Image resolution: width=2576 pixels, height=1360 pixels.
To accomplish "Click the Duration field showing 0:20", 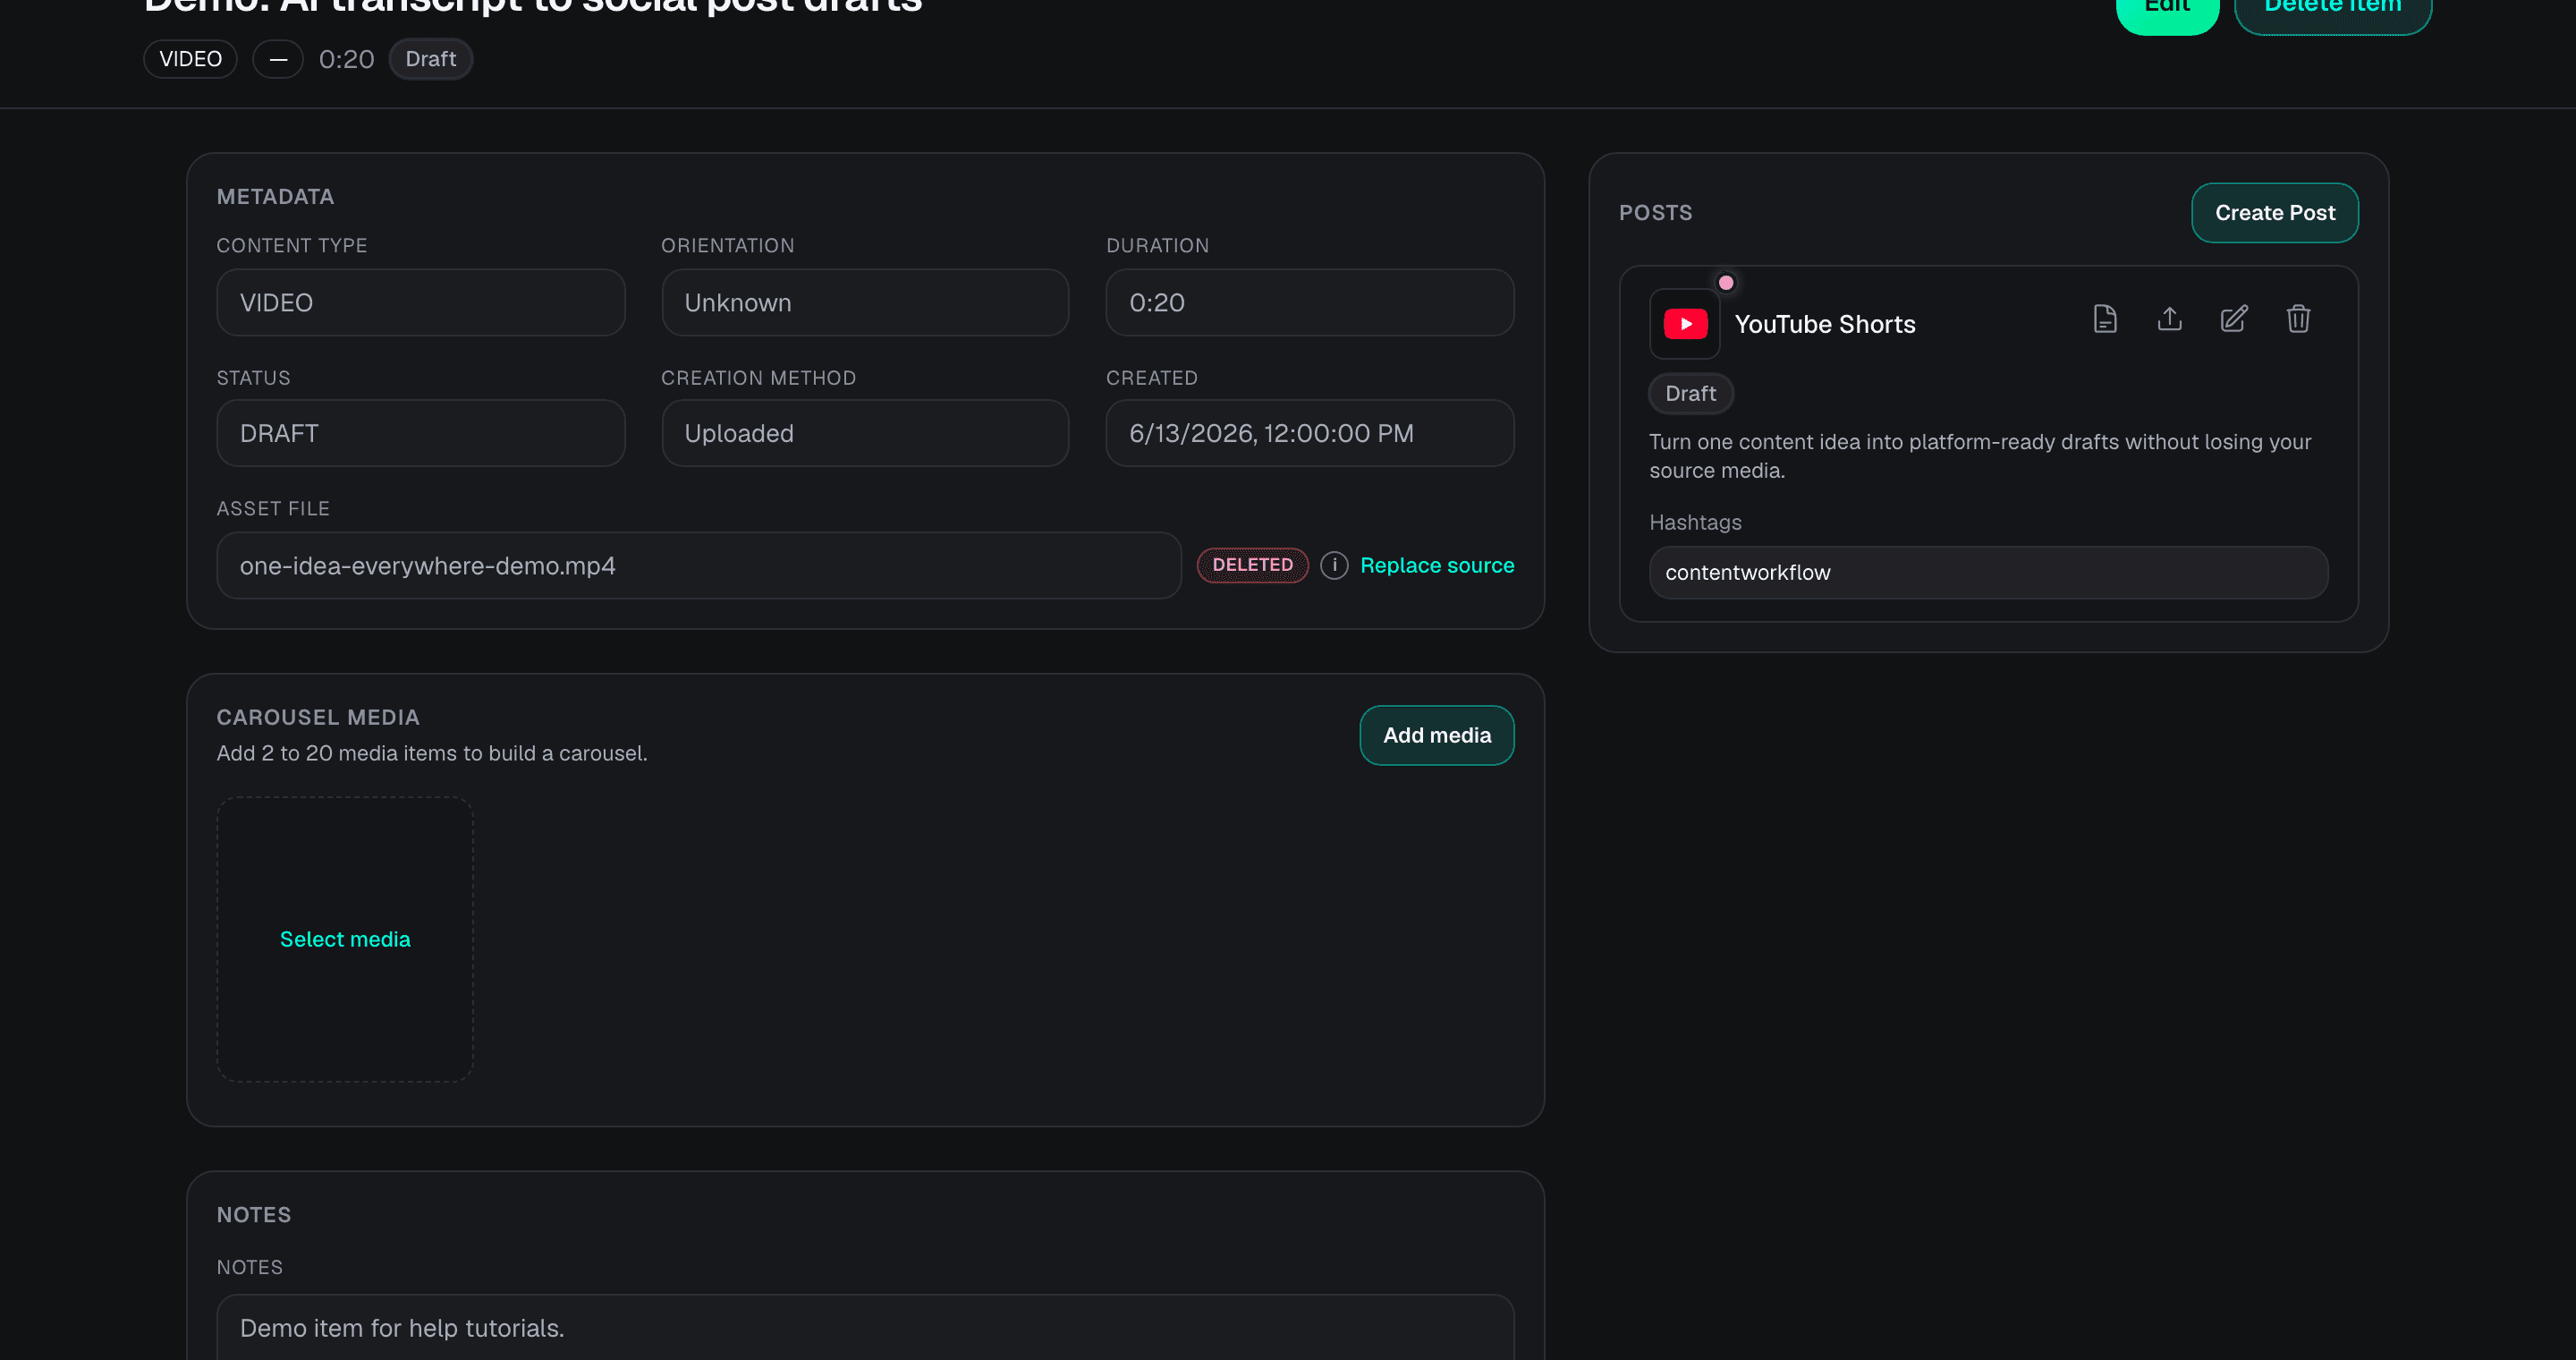I will 1310,302.
